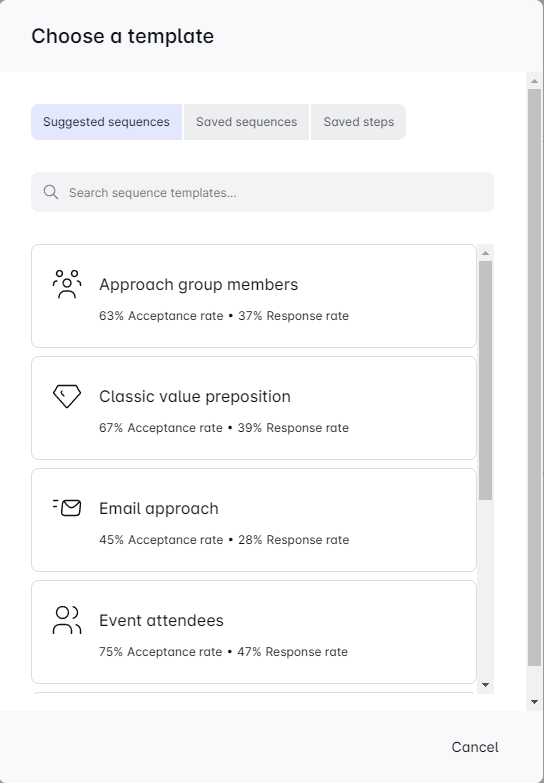
Task: Click the template list scroll up arrow
Action: [x=485, y=253]
